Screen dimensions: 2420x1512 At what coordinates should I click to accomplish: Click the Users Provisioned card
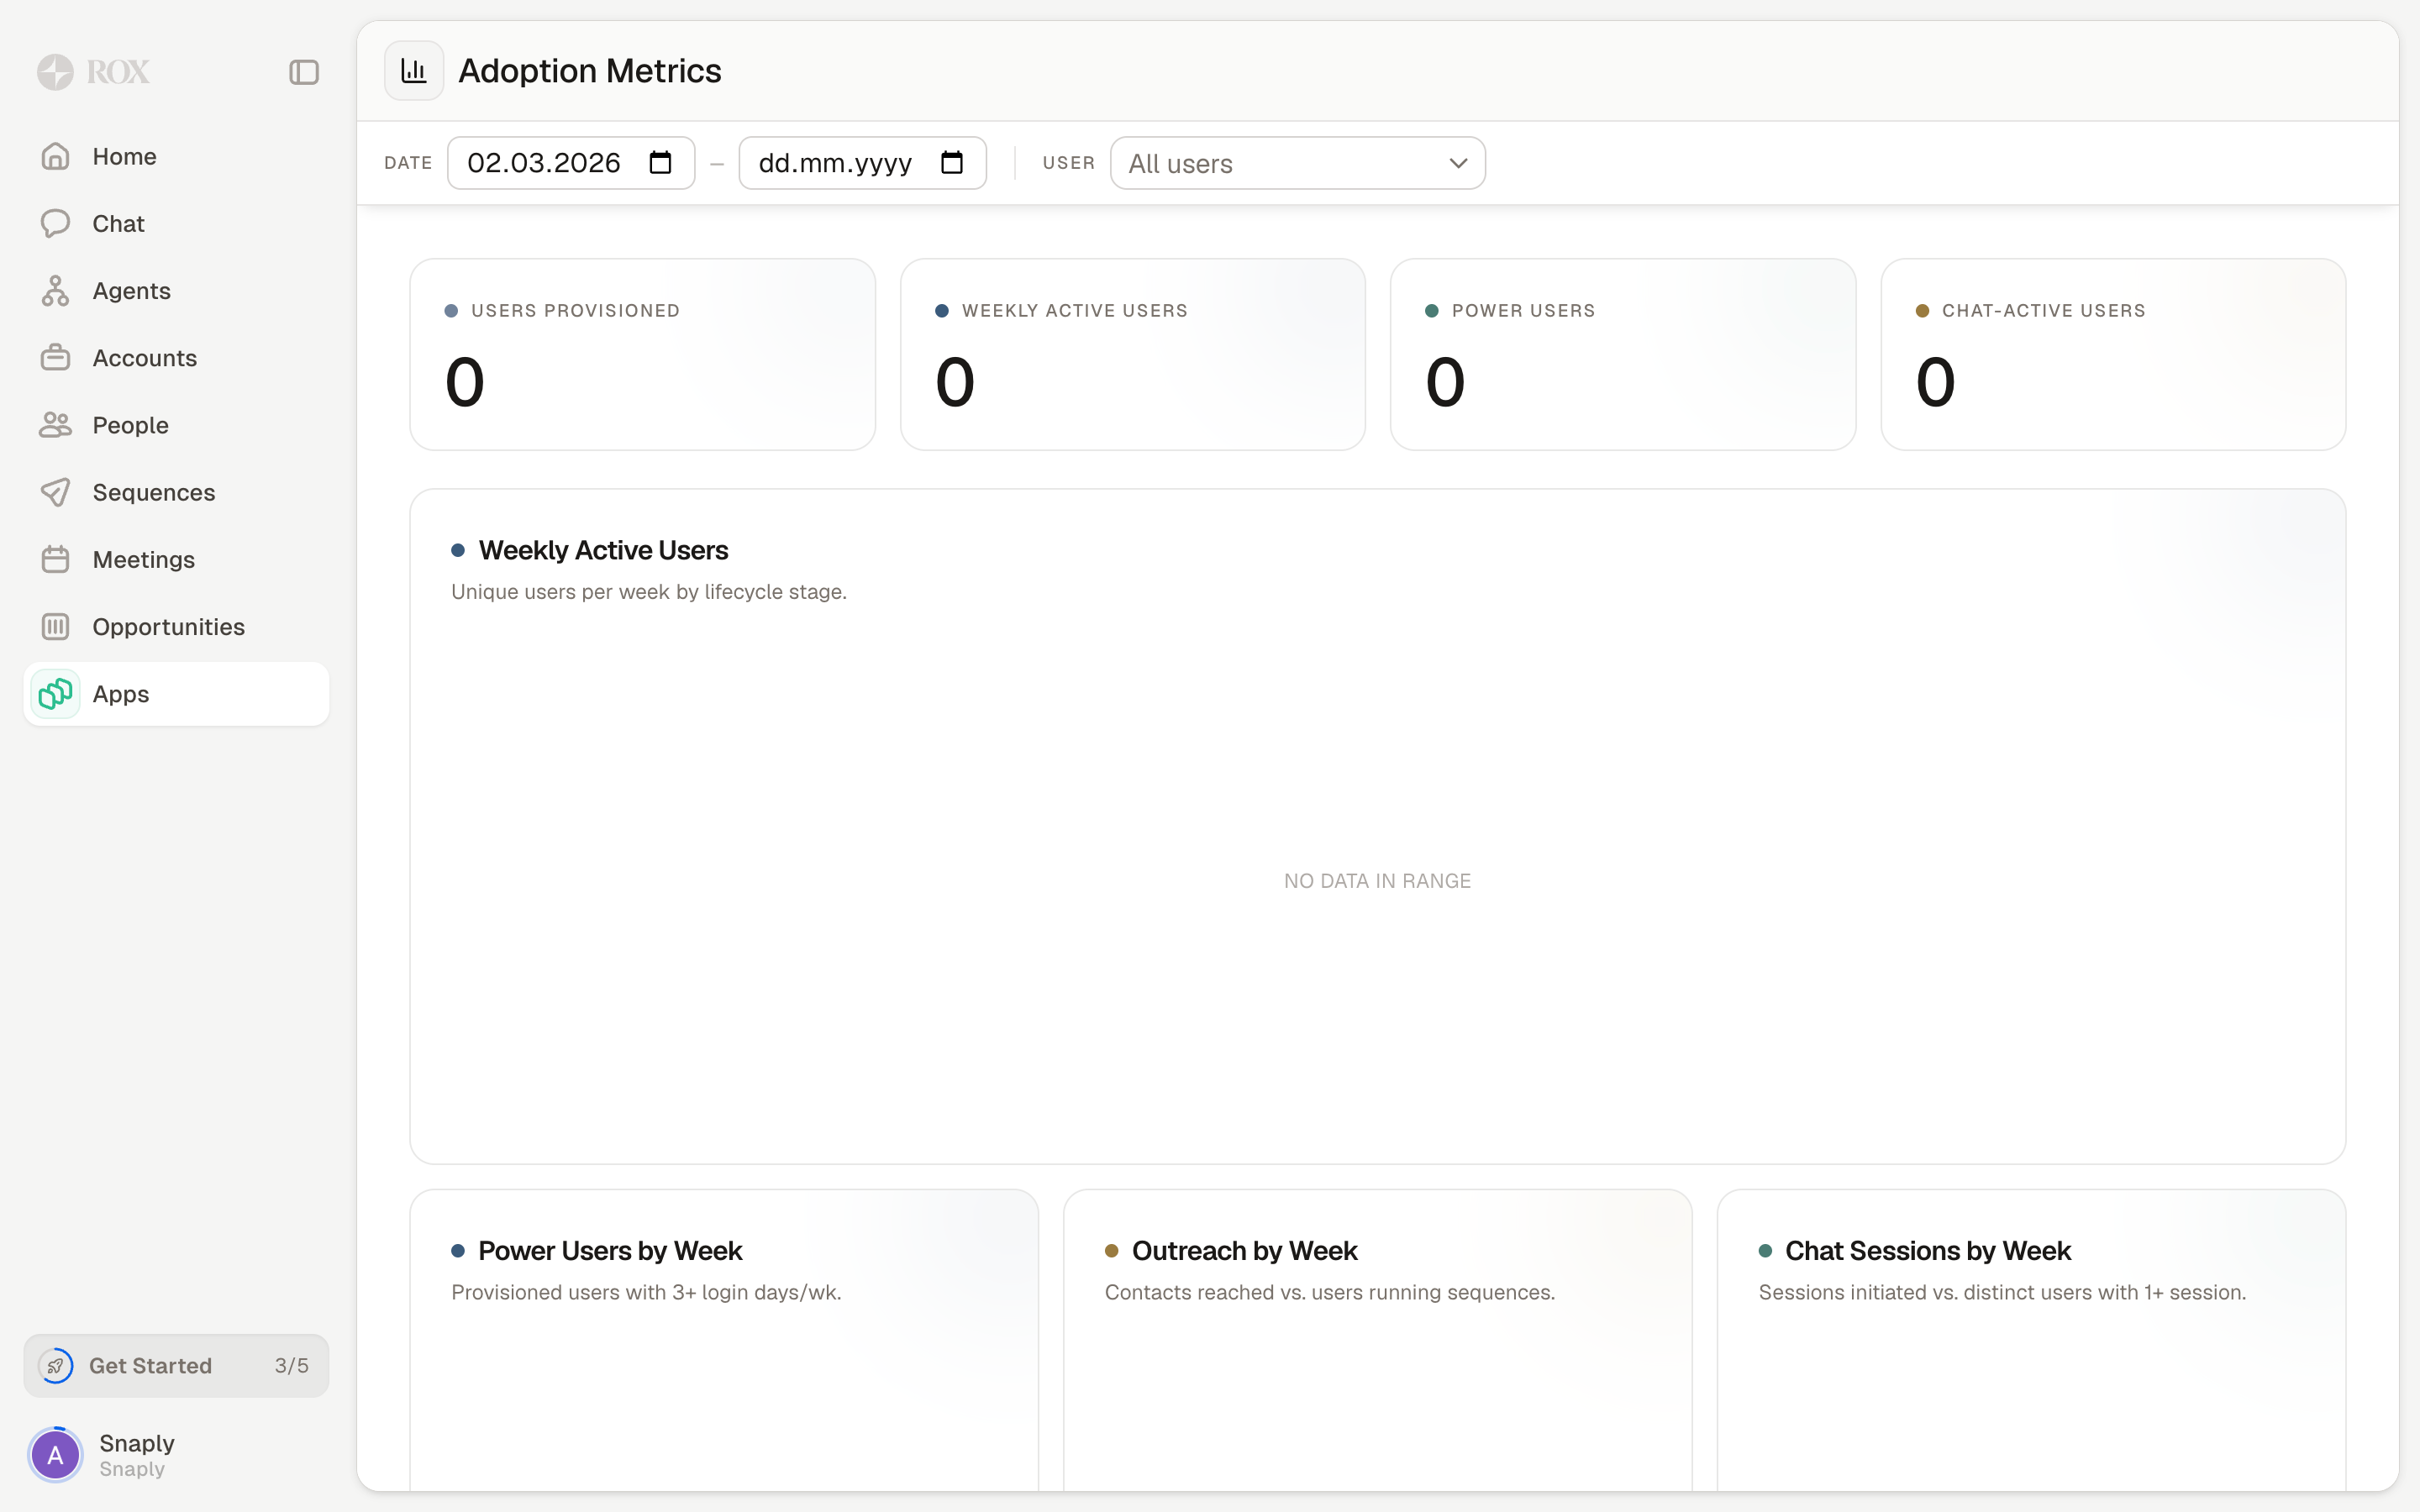tap(642, 354)
